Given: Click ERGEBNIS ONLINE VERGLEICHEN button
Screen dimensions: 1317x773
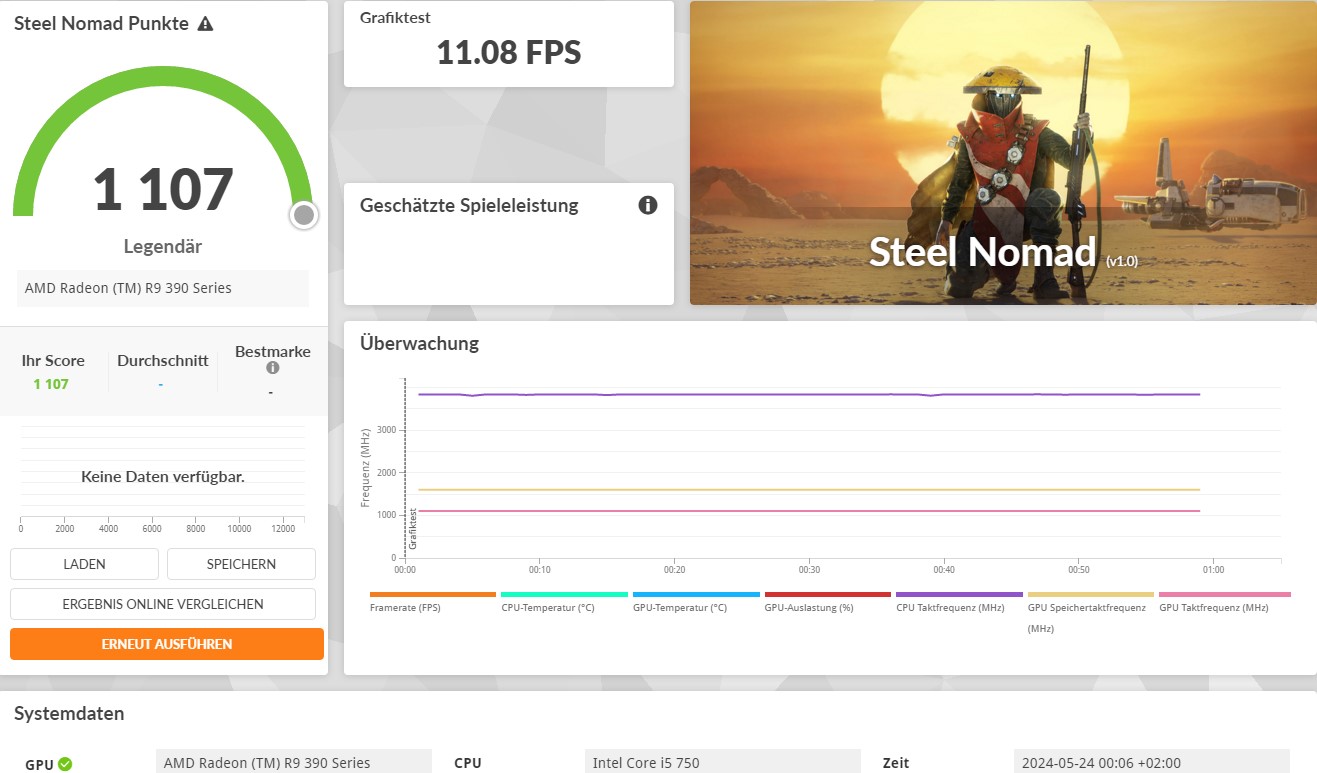Looking at the screenshot, I should pos(163,604).
